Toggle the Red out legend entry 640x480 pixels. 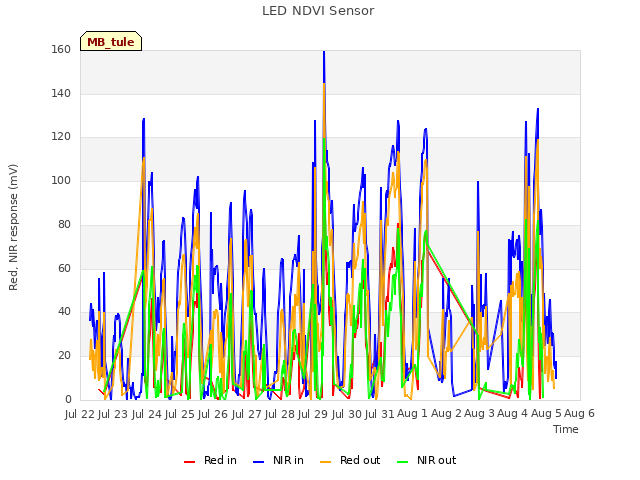pyautogui.click(x=350, y=460)
